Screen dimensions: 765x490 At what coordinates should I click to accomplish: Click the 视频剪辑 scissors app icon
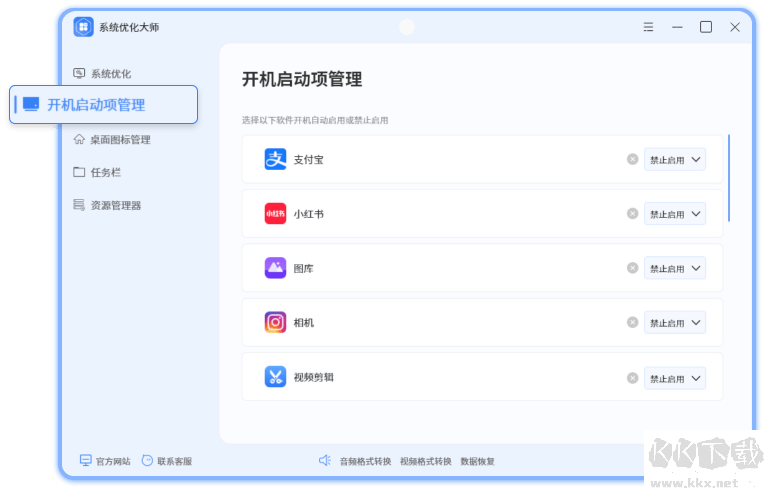coord(275,377)
